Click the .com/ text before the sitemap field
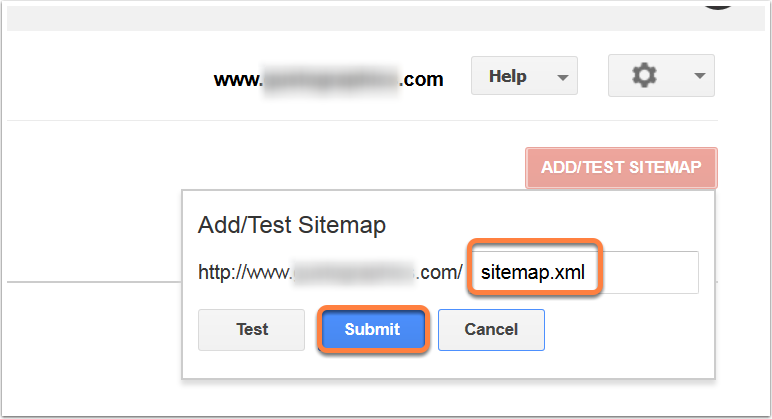 439,272
